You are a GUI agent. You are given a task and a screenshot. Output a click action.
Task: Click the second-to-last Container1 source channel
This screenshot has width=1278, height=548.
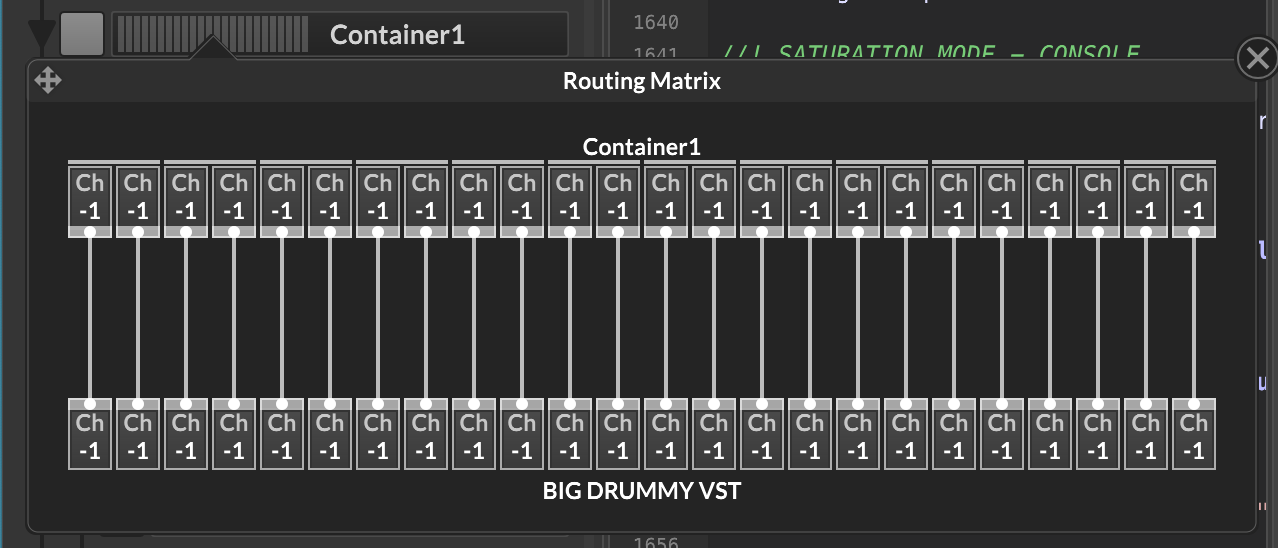pyautogui.click(x=1145, y=197)
